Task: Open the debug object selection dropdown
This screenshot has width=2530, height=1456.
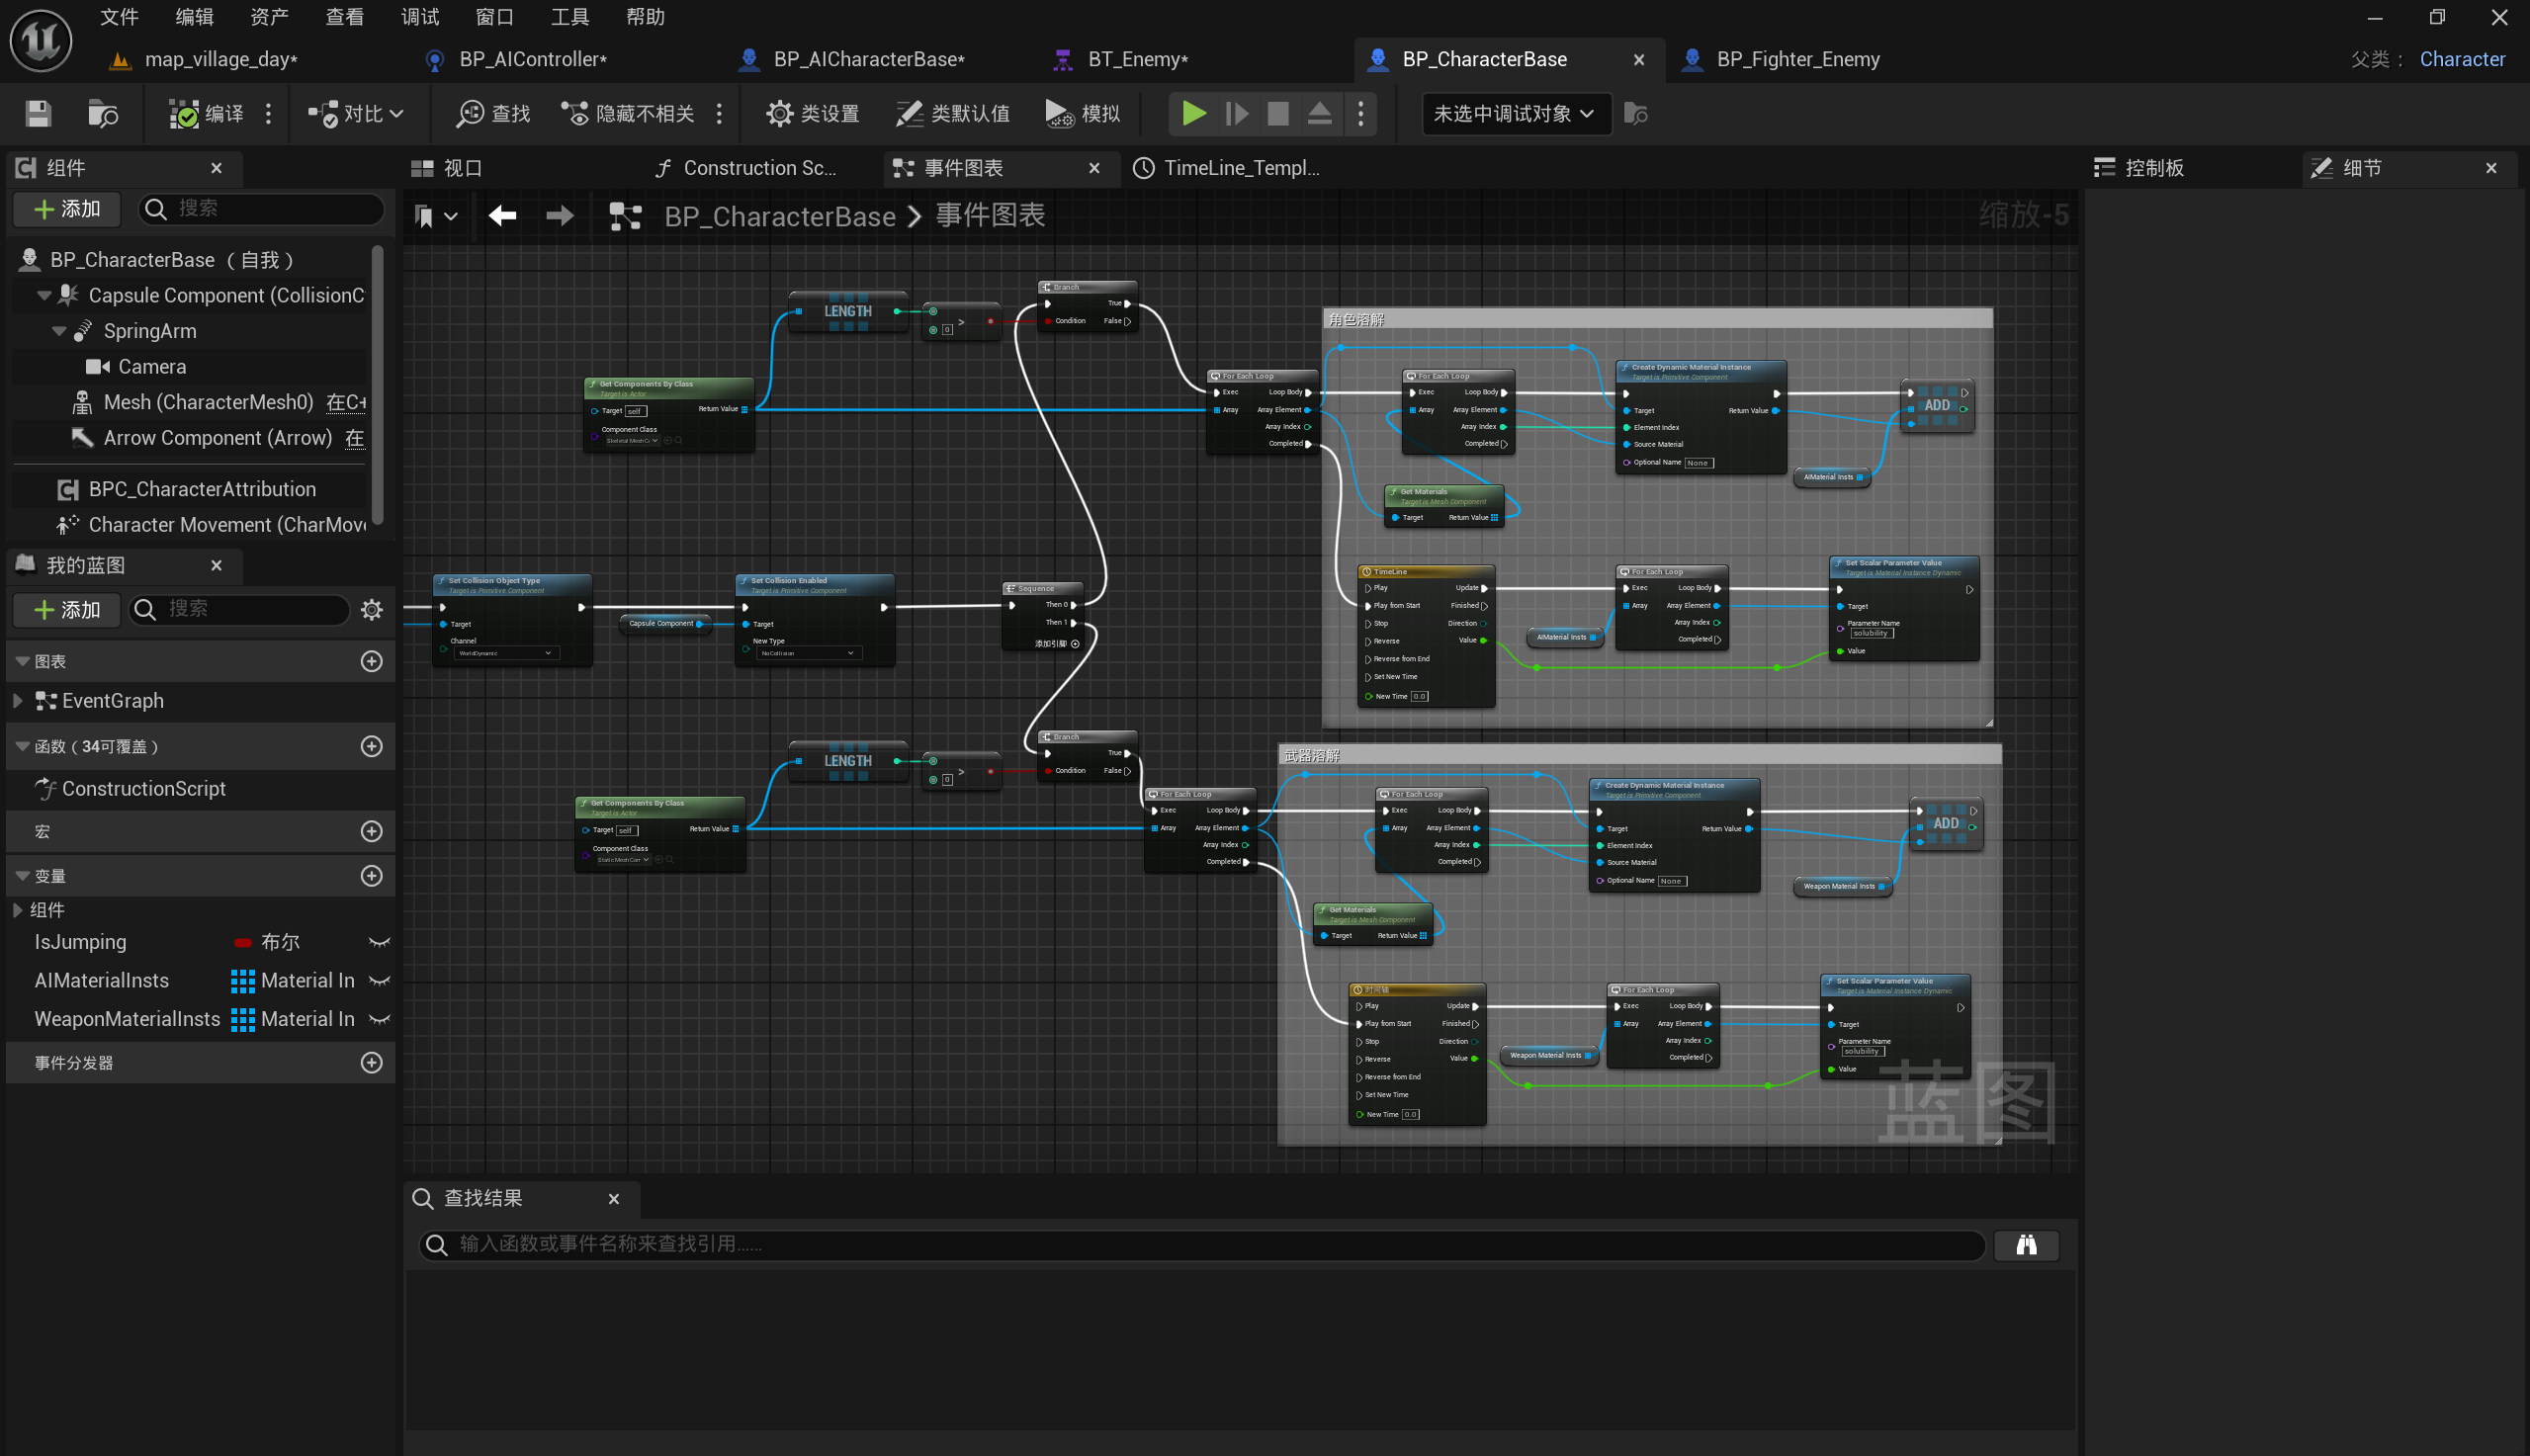Action: [1514, 113]
